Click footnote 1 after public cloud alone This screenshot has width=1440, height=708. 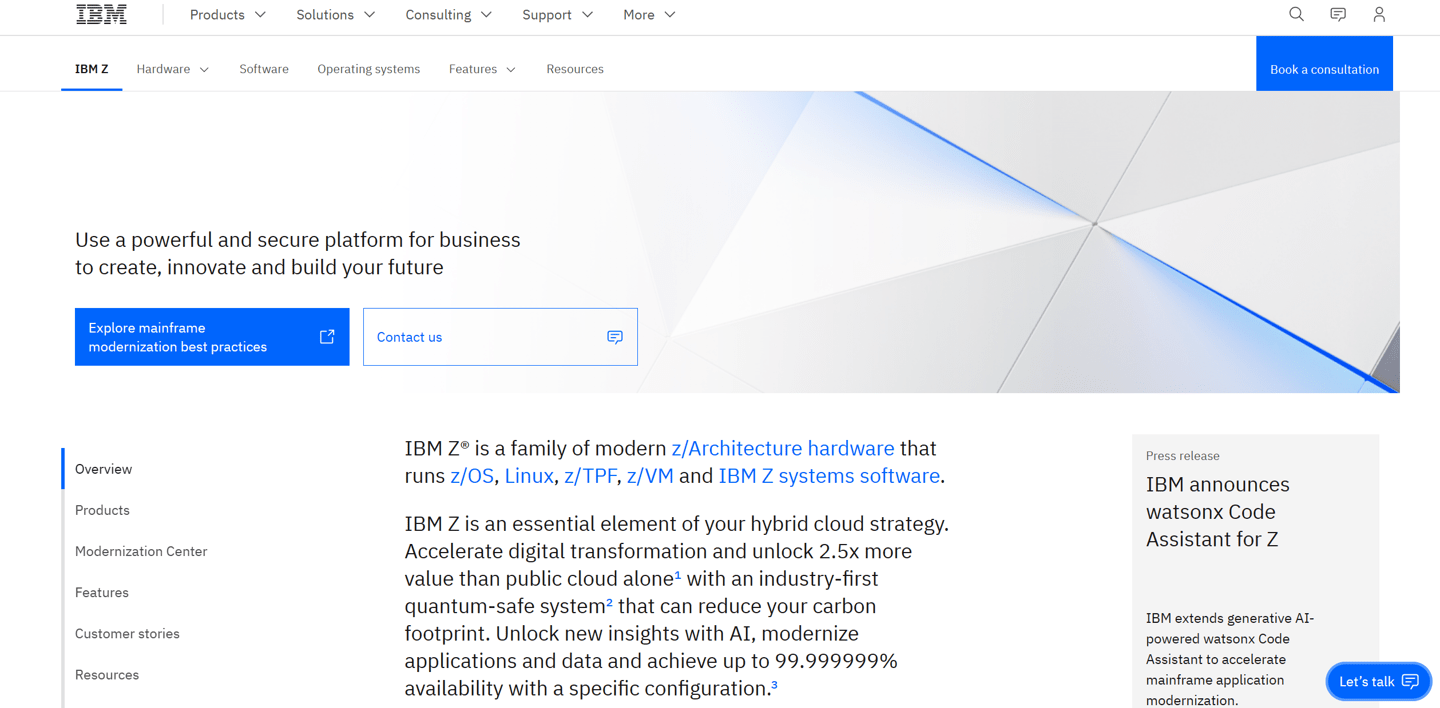click(678, 575)
